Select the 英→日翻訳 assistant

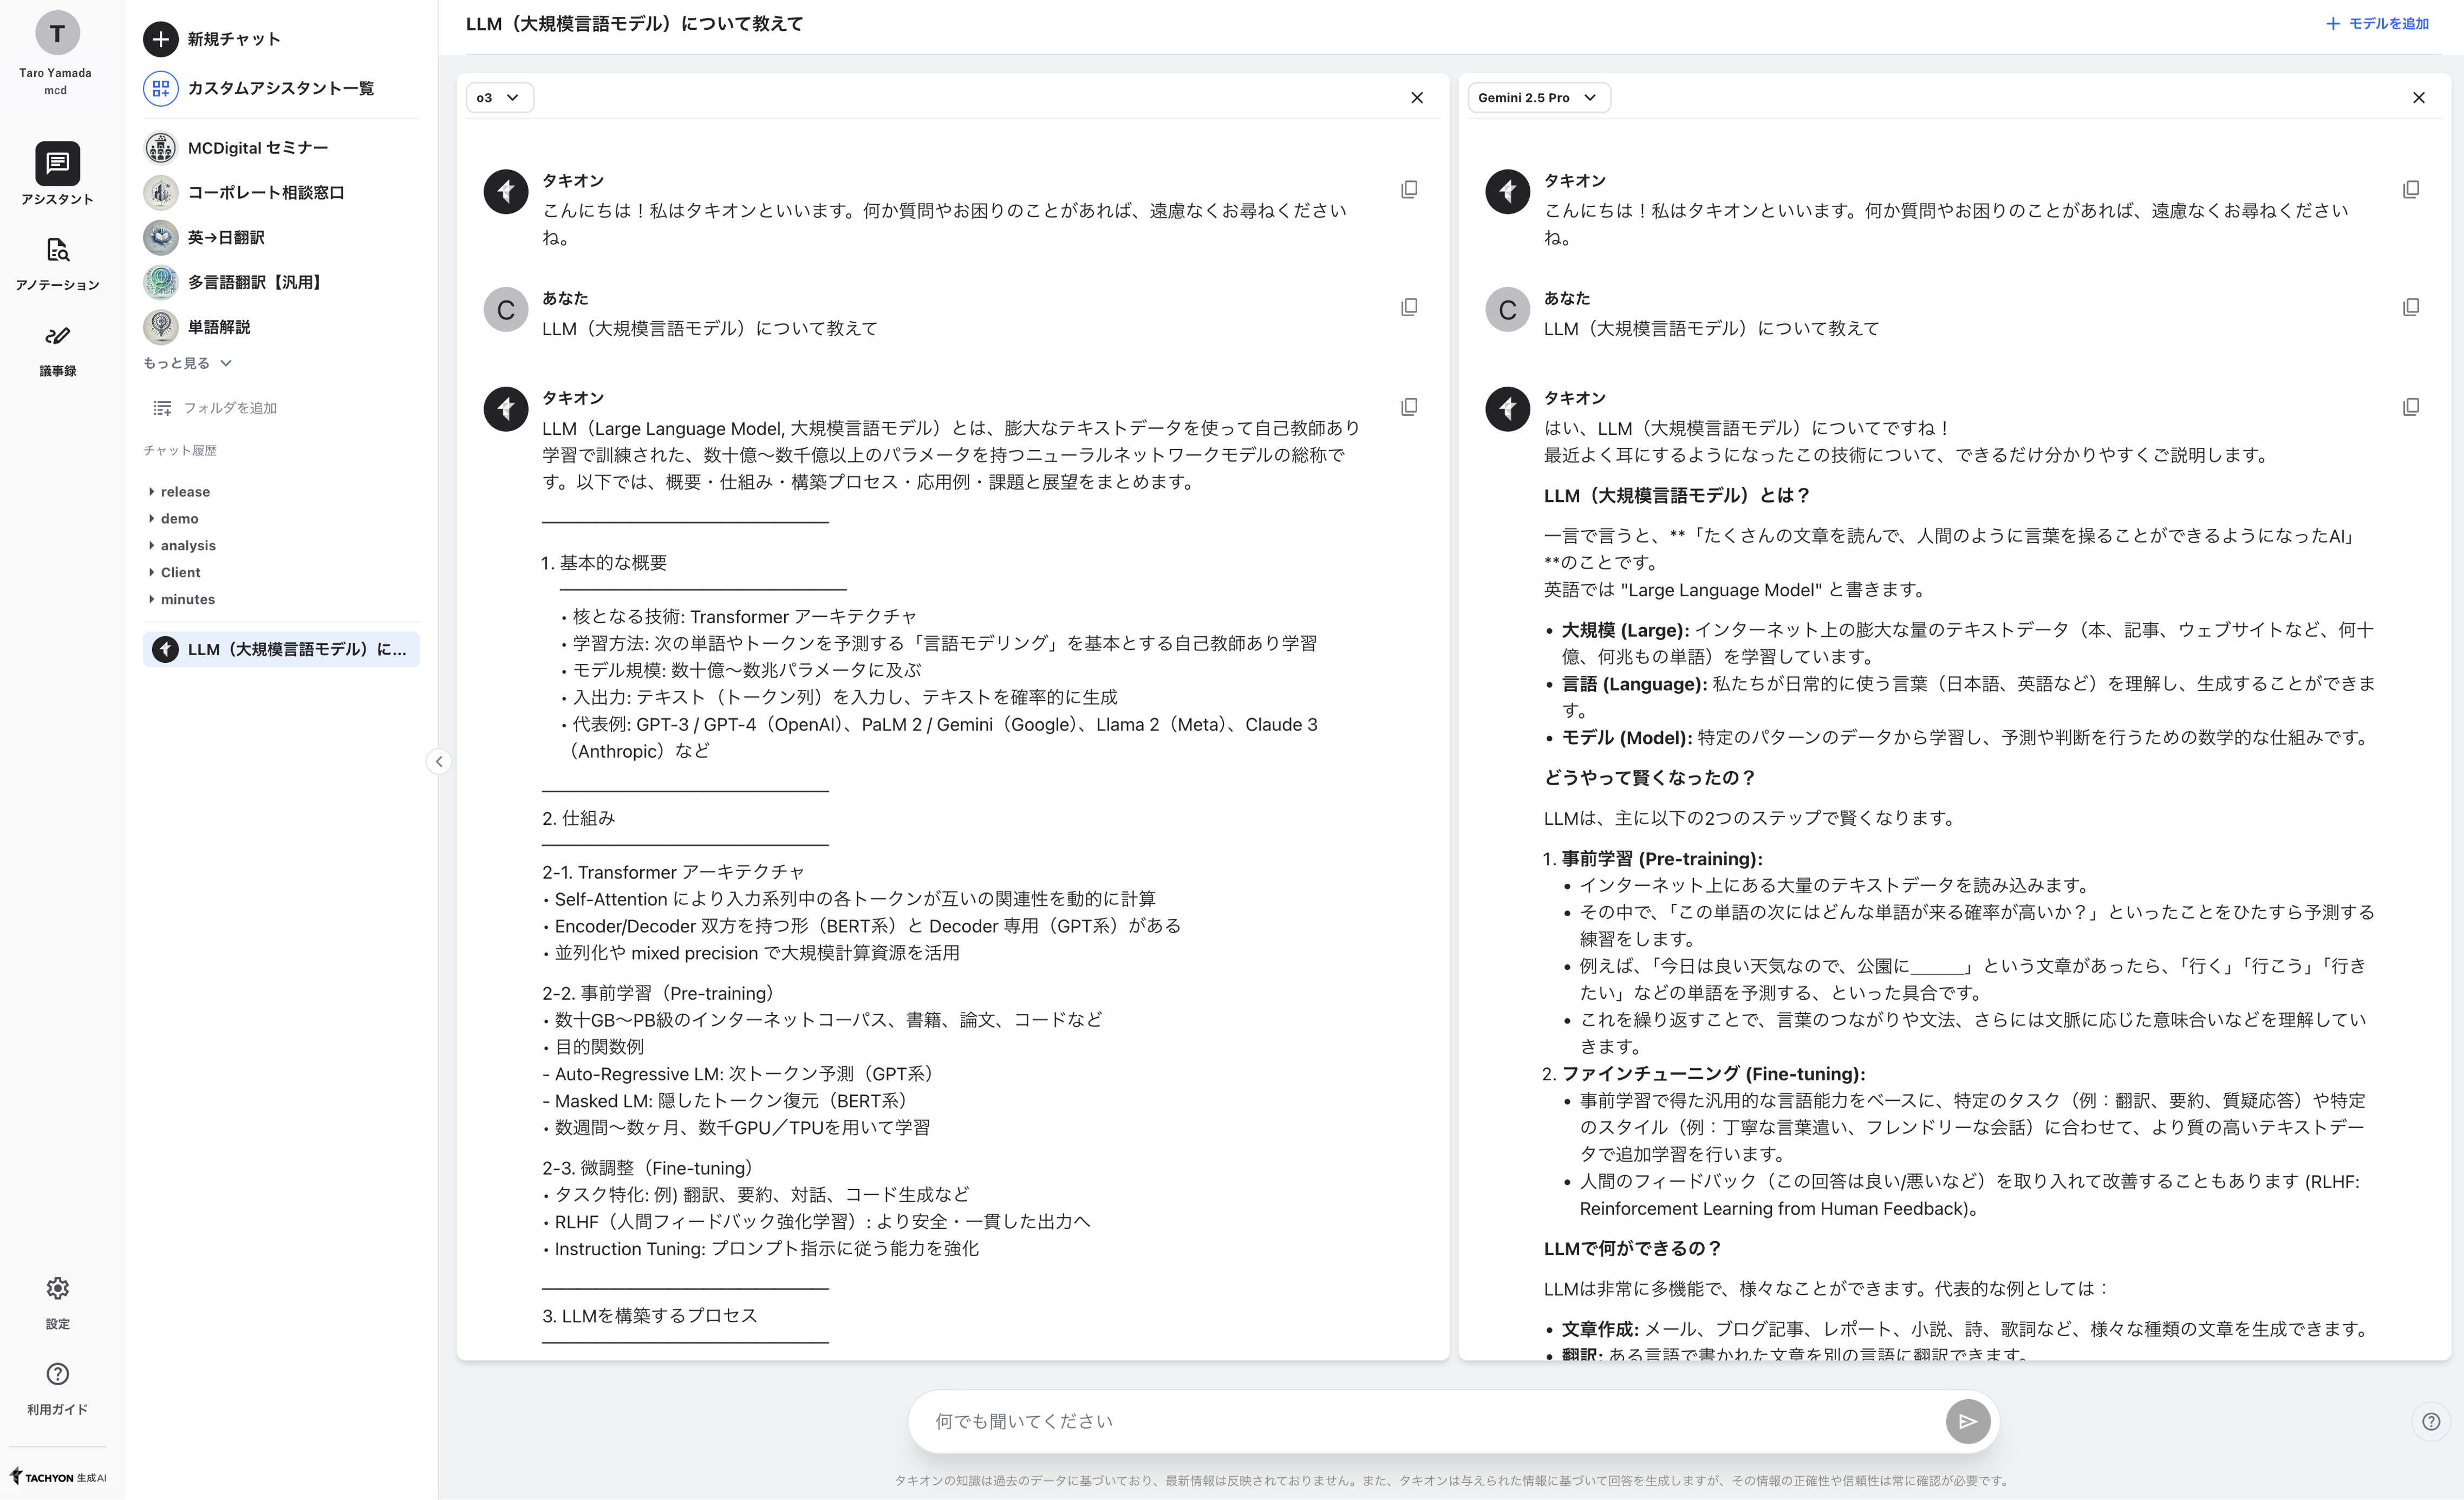pyautogui.click(x=225, y=237)
